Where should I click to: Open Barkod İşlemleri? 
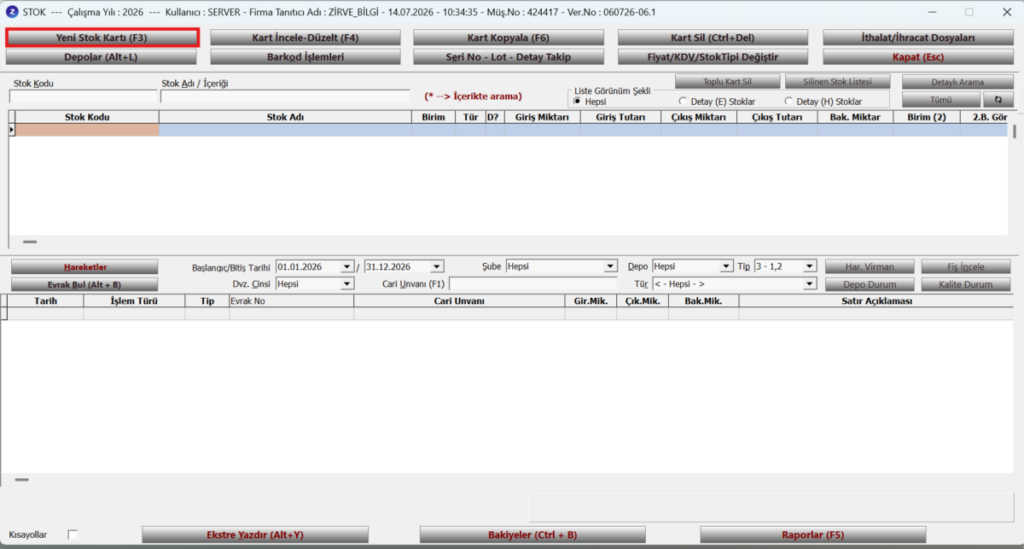coord(305,57)
